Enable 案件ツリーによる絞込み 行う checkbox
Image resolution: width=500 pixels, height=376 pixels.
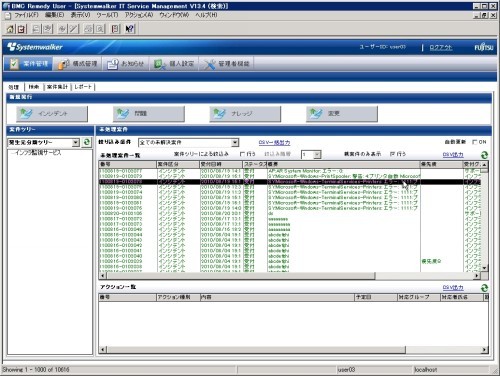coord(242,154)
